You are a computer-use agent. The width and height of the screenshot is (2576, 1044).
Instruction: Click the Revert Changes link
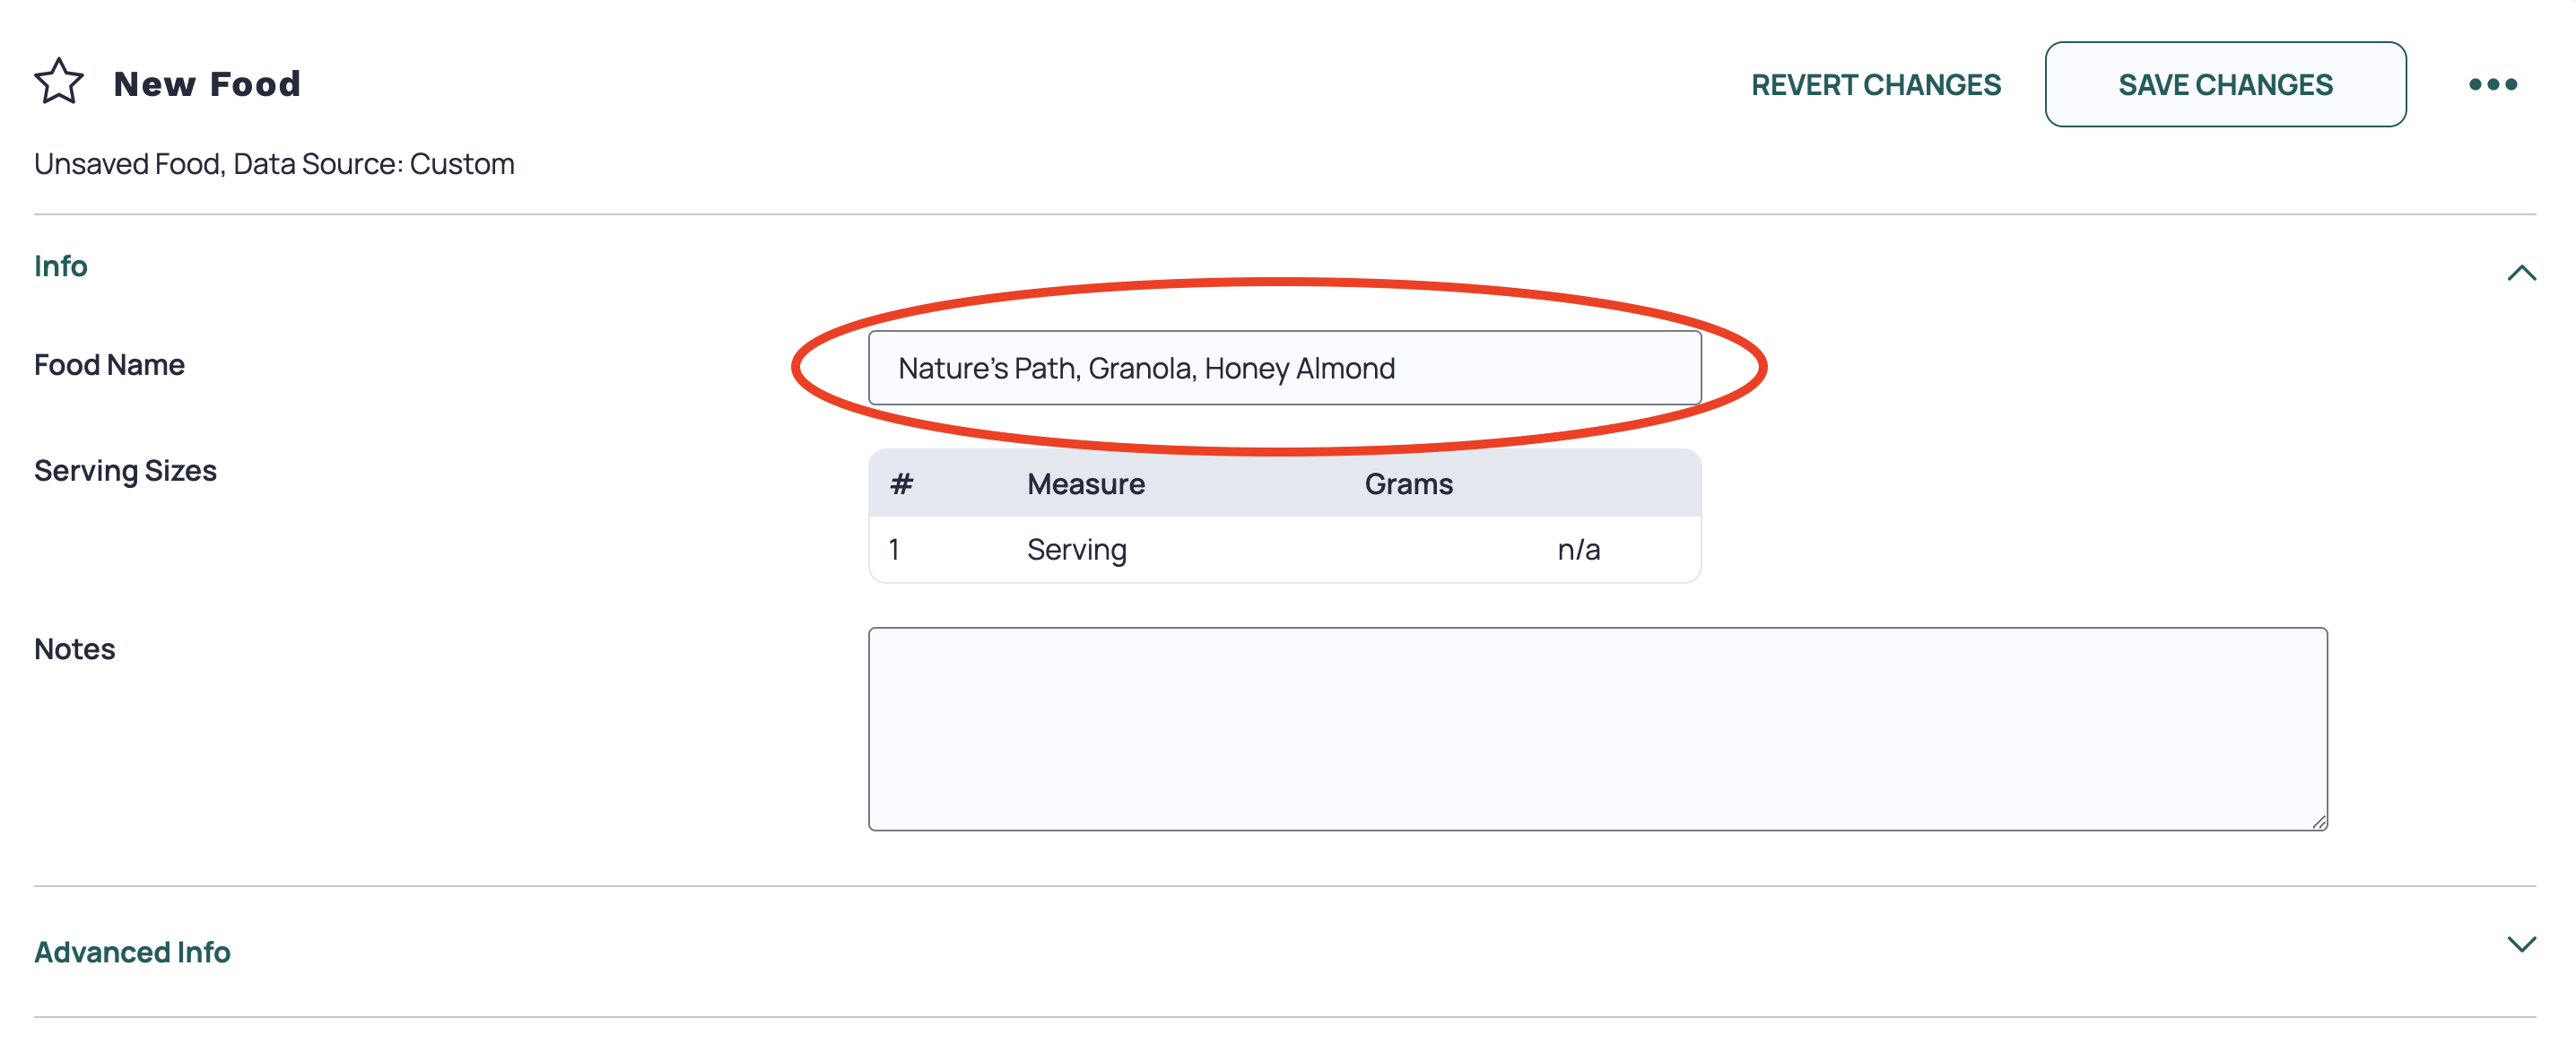pyautogui.click(x=1875, y=85)
